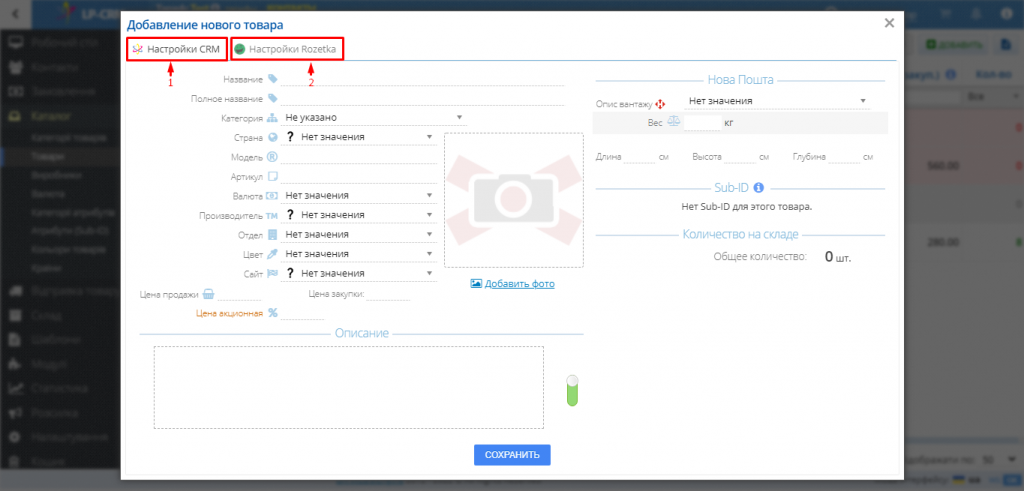Click the 'Общее количество:' label
The image size is (1024, 491).
pyautogui.click(x=761, y=257)
